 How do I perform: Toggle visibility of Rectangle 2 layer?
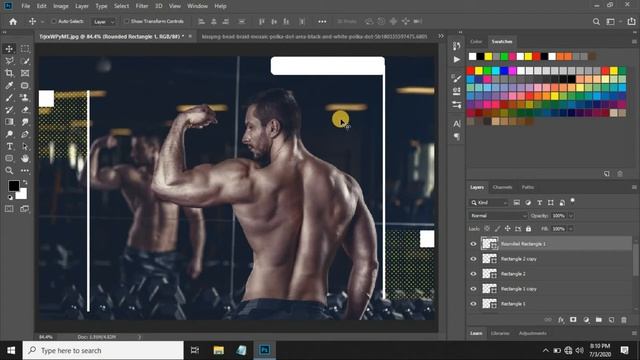(473, 274)
